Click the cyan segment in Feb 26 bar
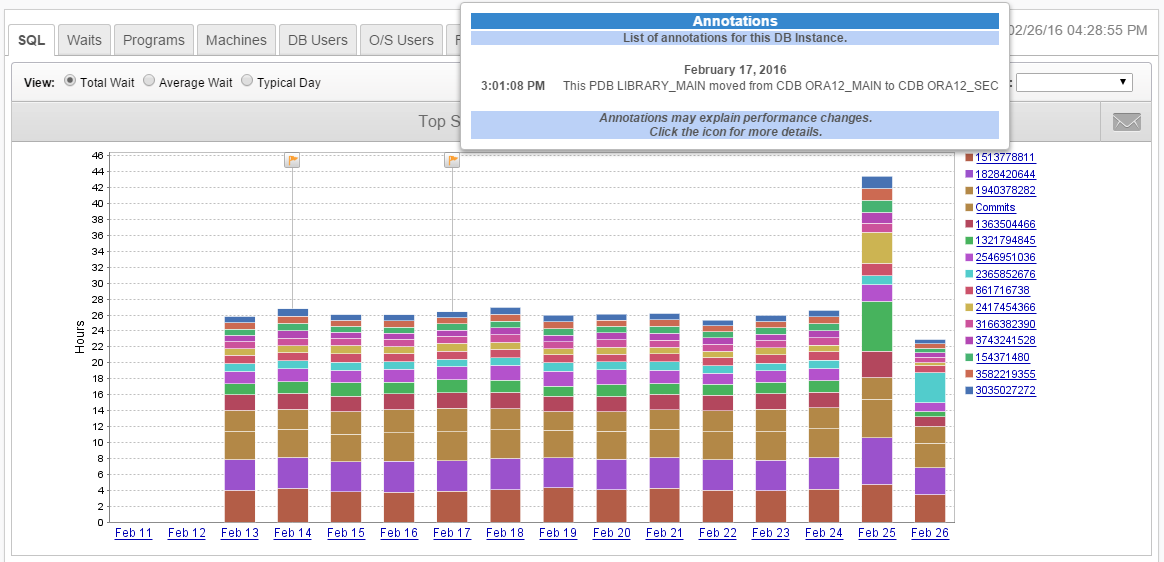Screen dimensions: 1164x562 point(930,387)
